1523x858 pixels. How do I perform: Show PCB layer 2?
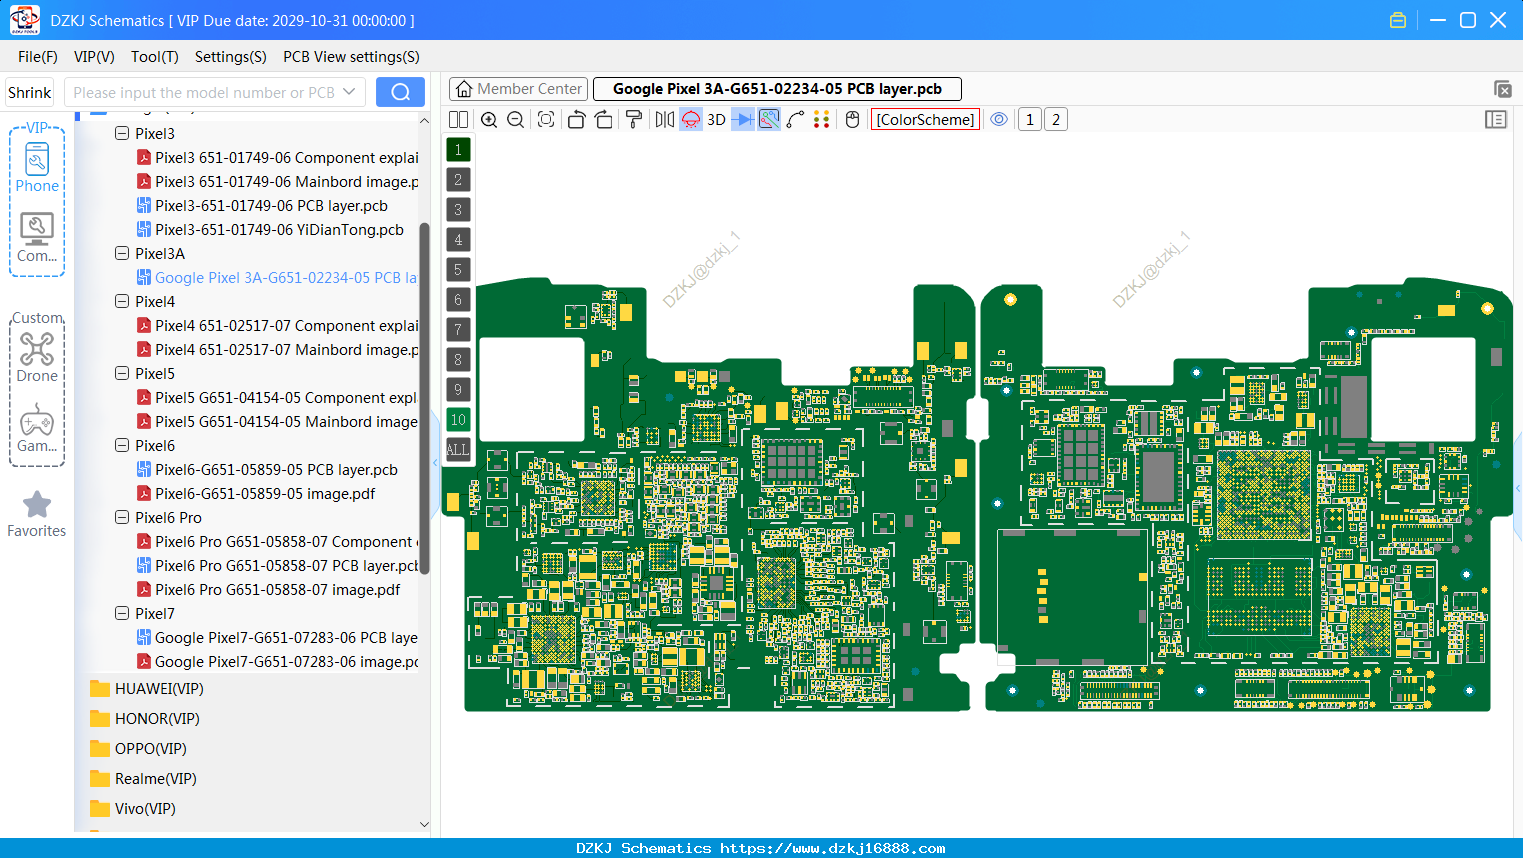pos(458,179)
